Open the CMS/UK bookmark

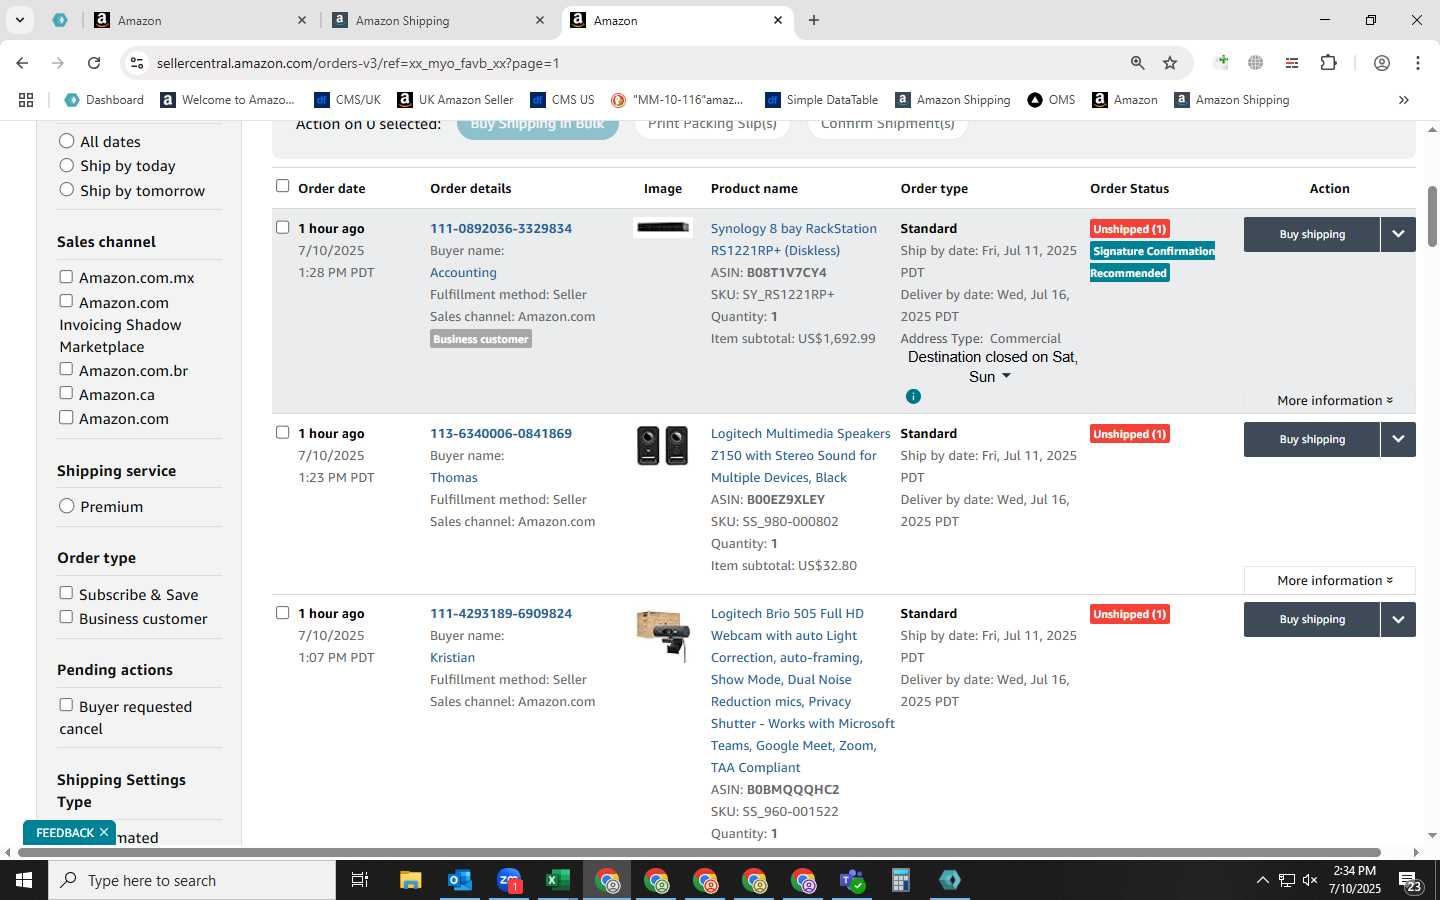[x=347, y=100]
